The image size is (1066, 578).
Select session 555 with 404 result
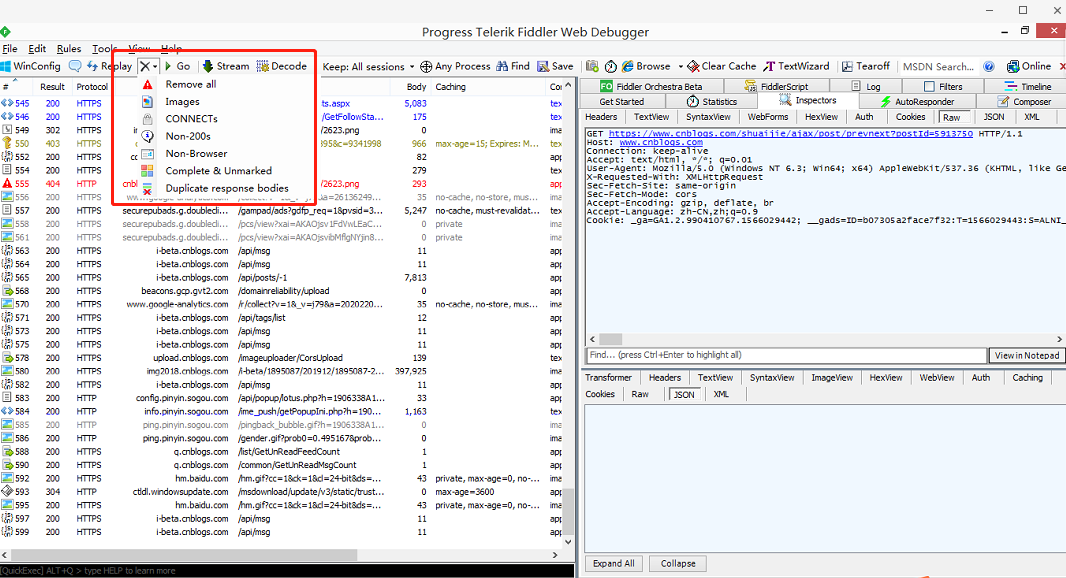coord(281,184)
